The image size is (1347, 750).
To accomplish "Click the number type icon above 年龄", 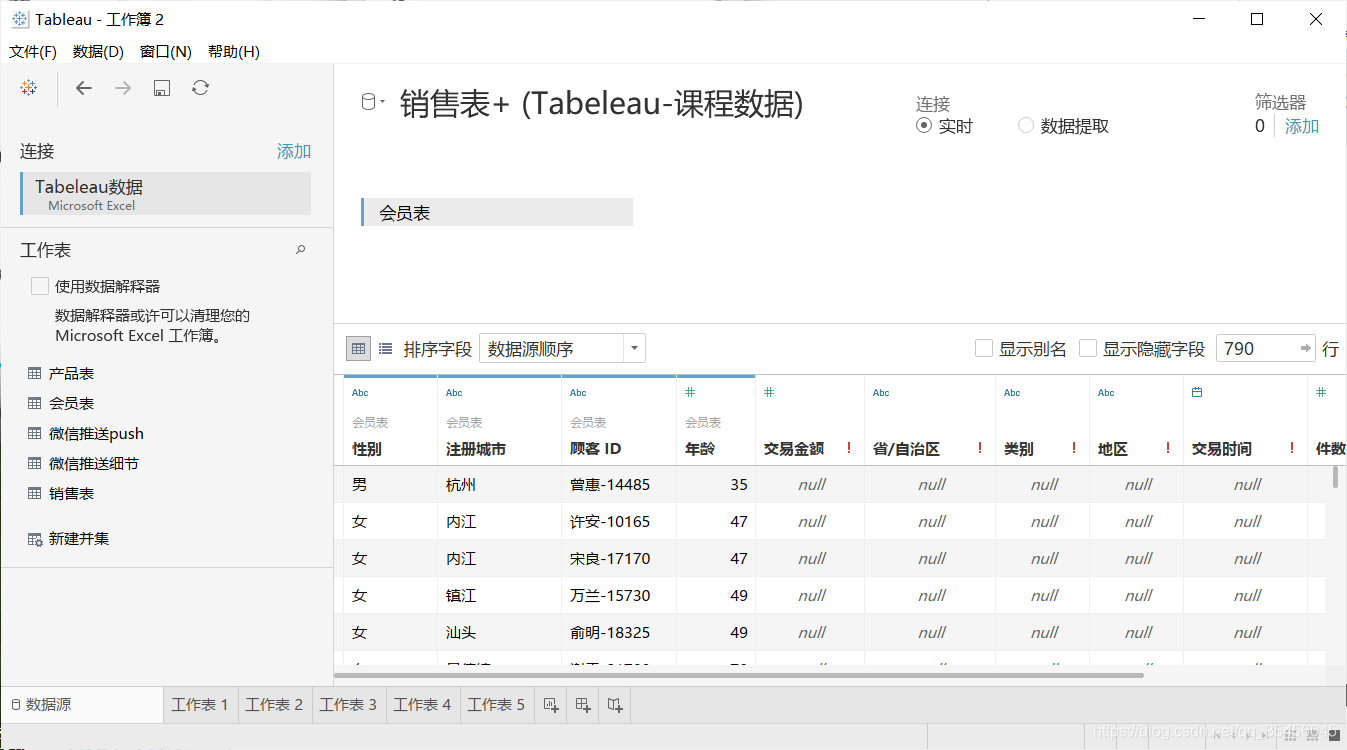I will click(x=690, y=393).
